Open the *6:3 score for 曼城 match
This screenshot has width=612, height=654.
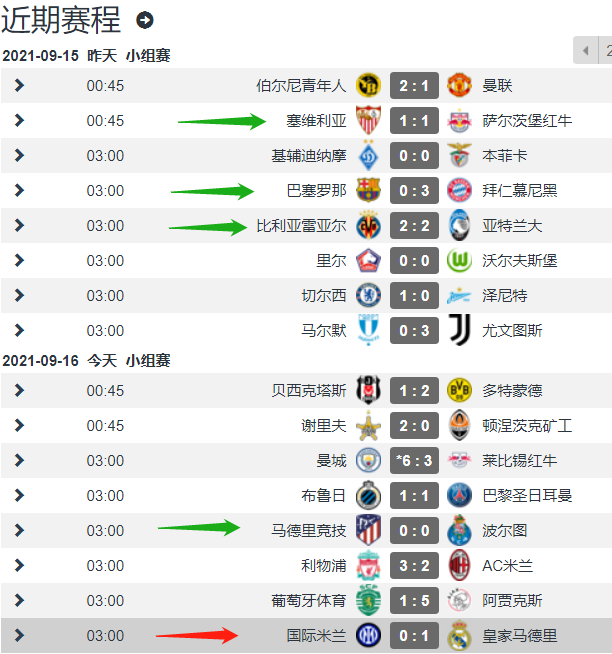tap(414, 460)
